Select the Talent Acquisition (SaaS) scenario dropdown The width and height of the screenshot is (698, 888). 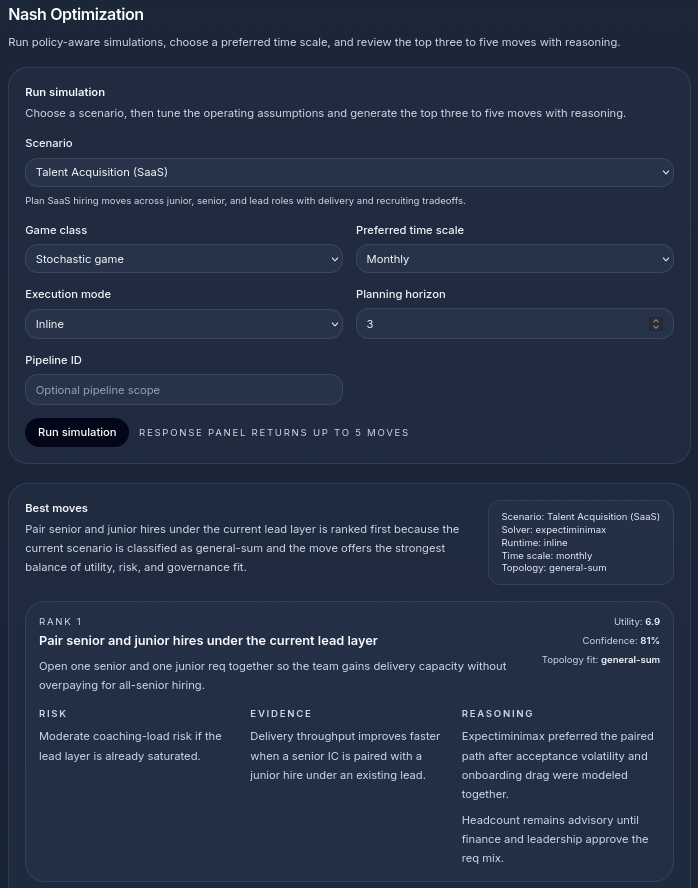[349, 172]
